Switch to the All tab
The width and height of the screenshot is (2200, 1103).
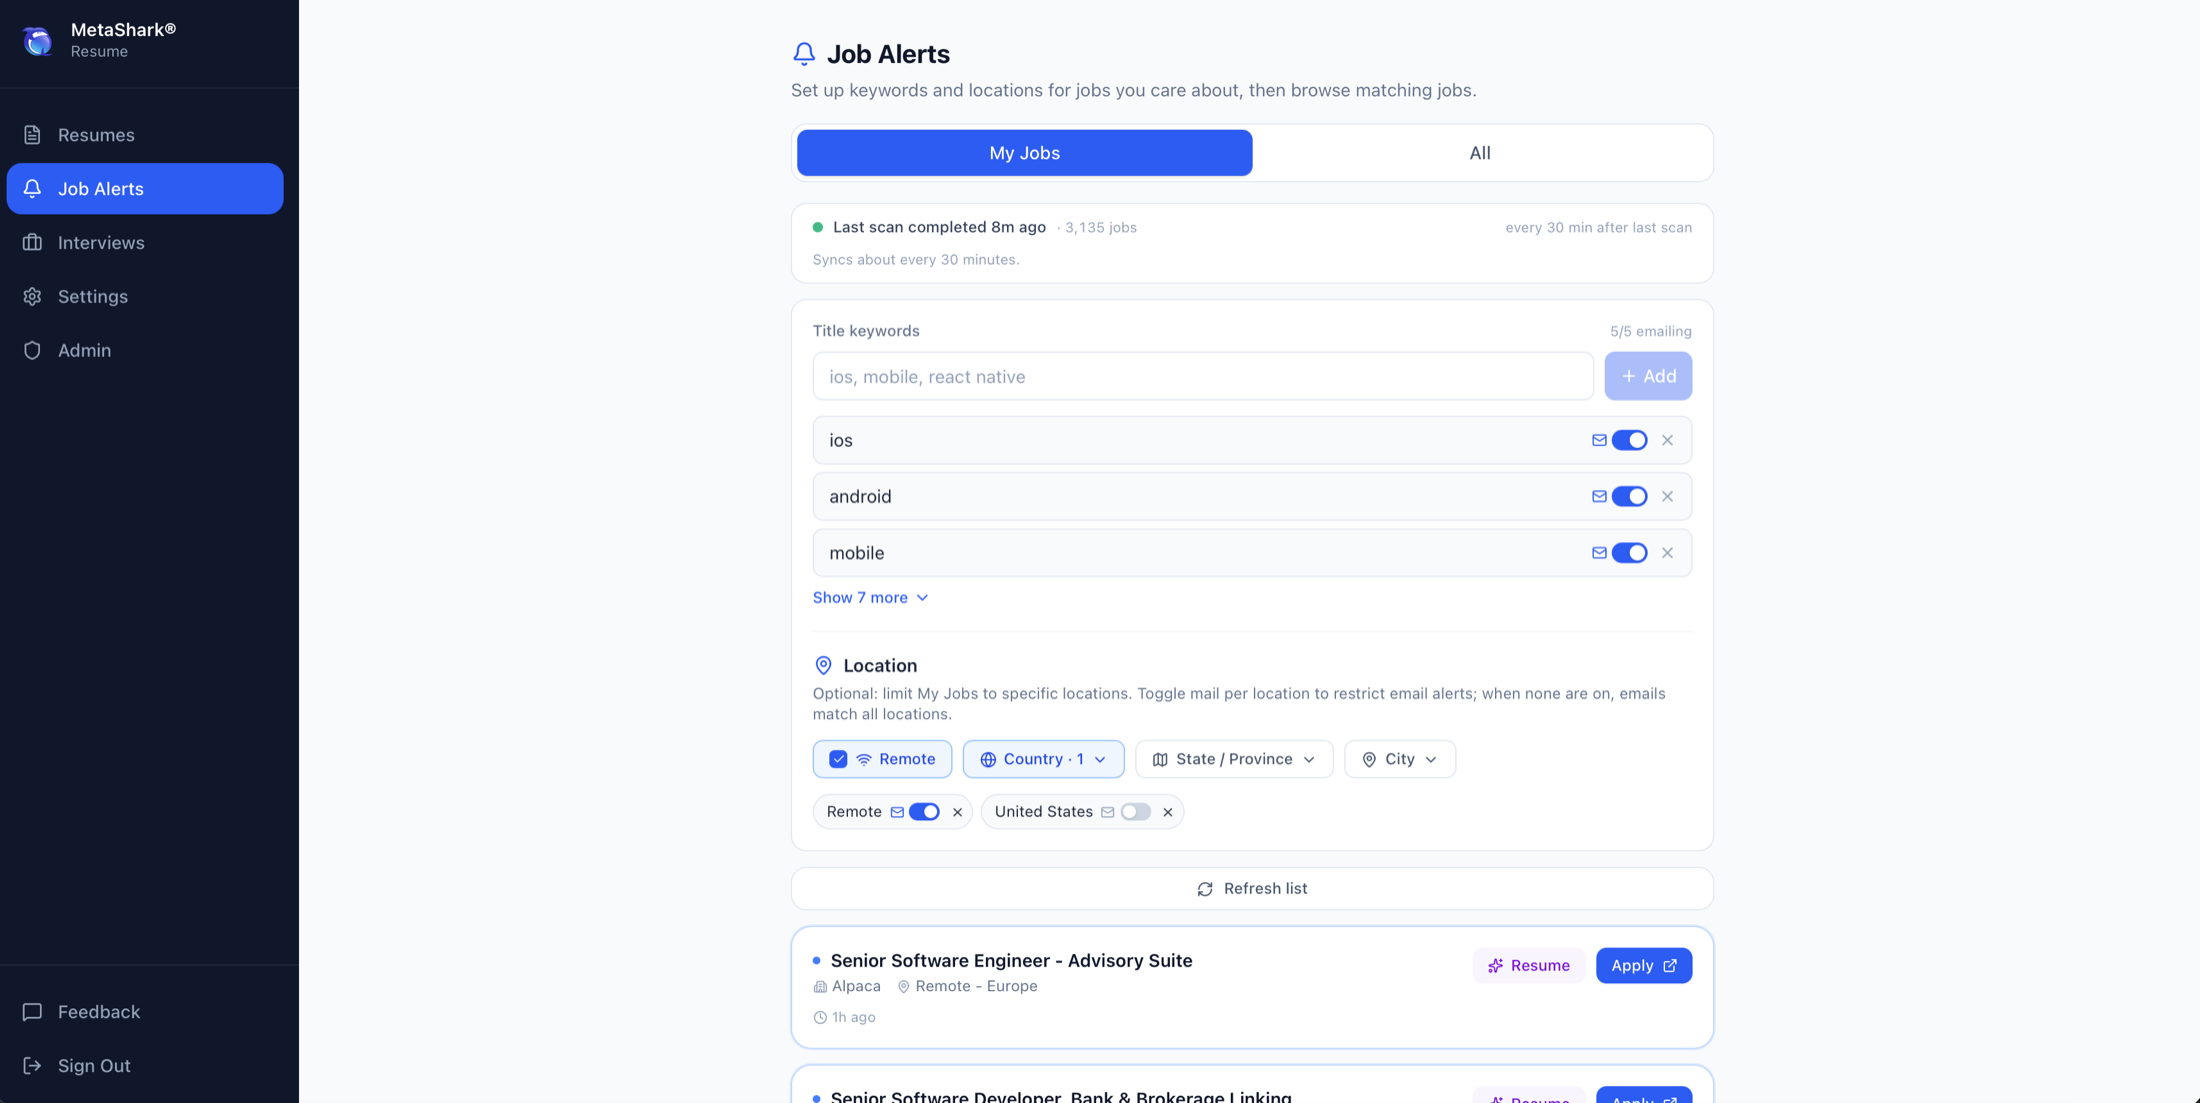[x=1480, y=153]
